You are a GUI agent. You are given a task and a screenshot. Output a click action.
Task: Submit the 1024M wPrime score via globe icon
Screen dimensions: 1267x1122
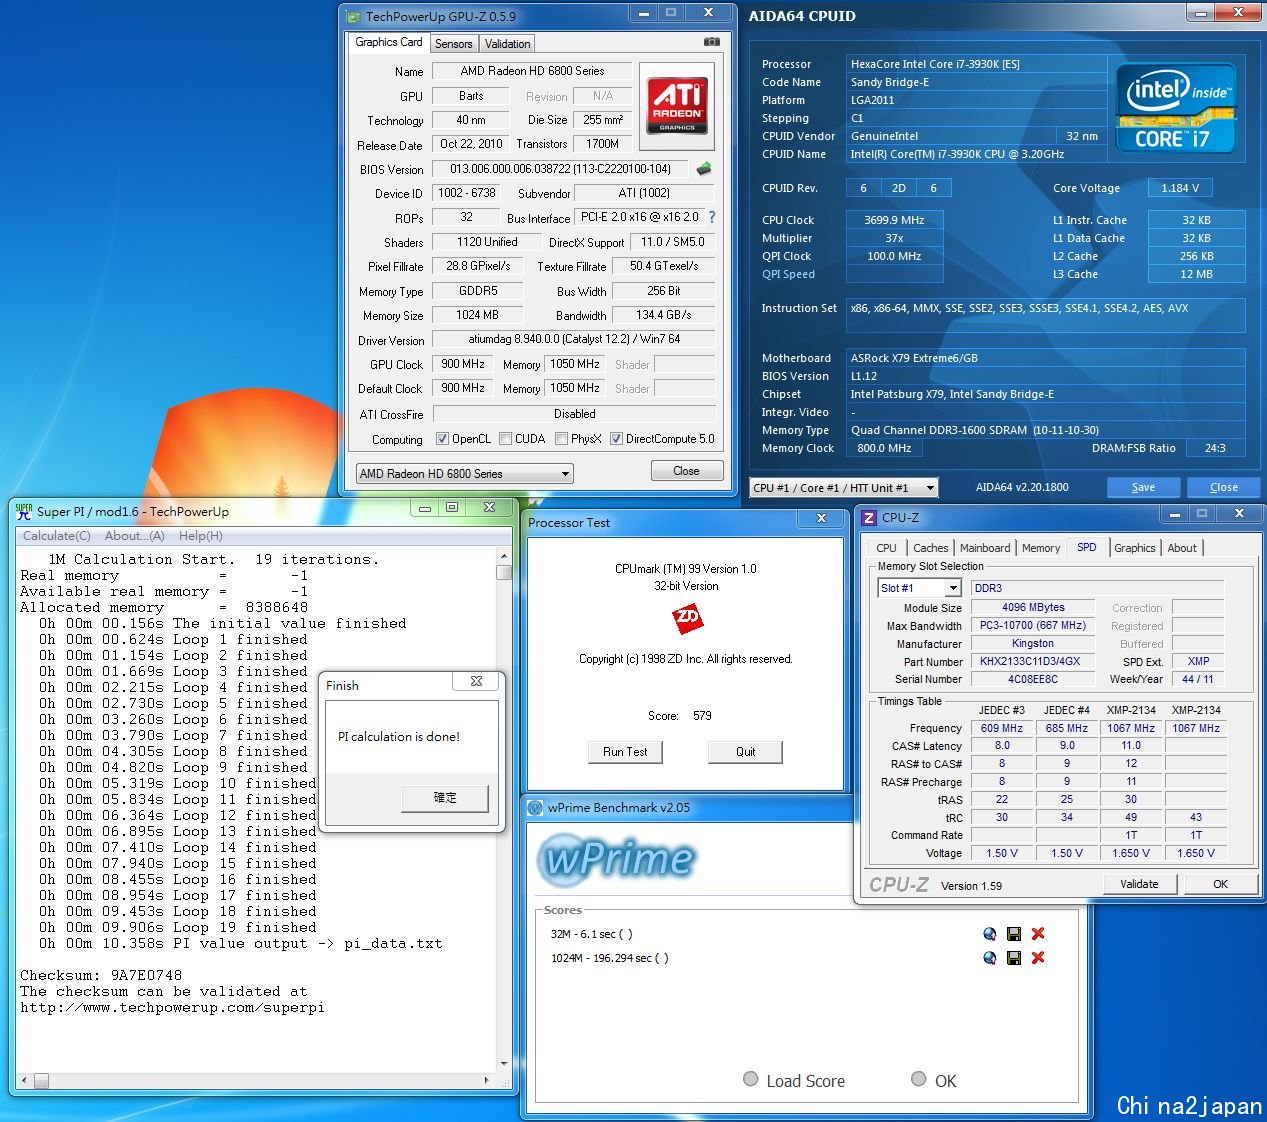click(x=990, y=958)
